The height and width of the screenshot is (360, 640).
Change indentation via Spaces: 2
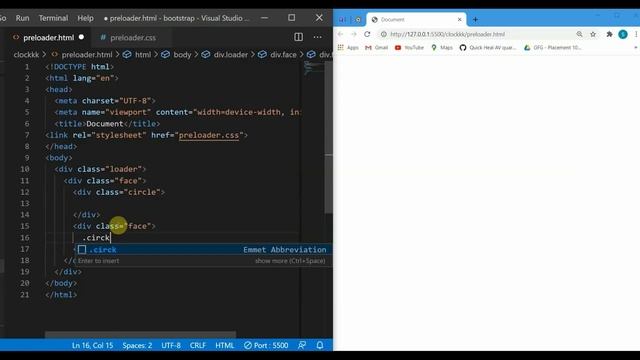point(137,345)
